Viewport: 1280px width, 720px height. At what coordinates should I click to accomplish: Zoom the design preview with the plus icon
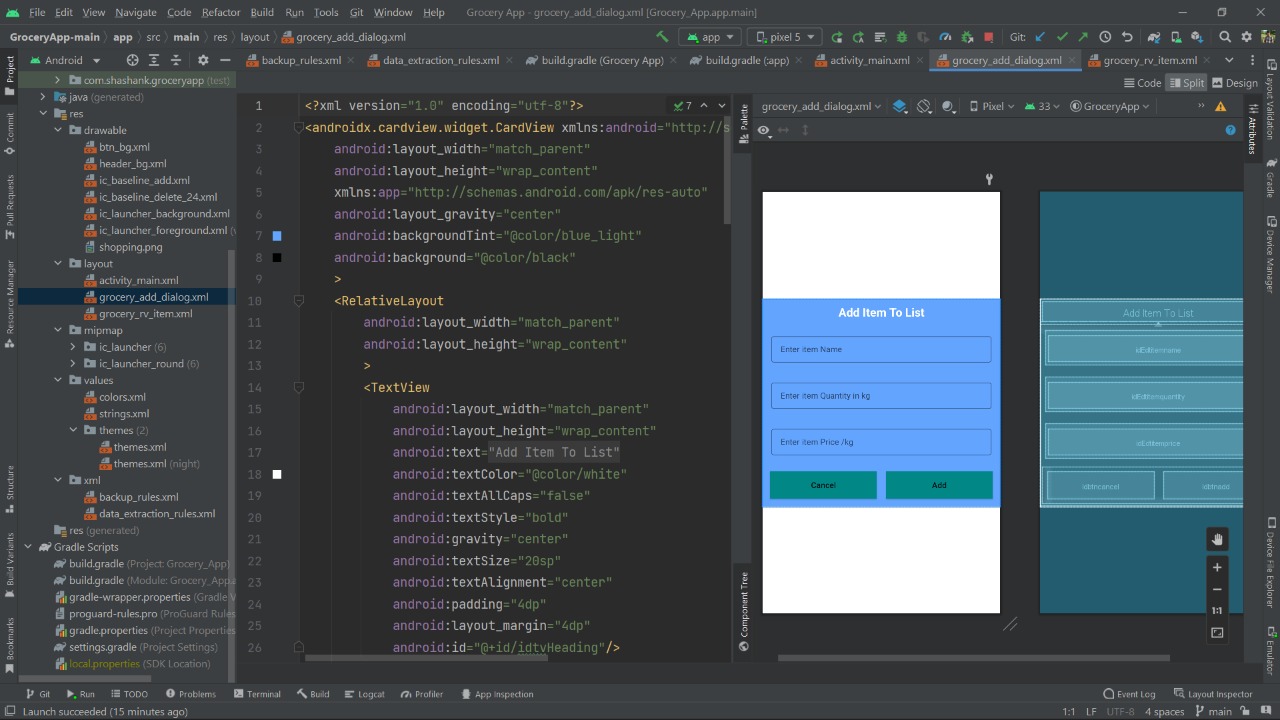(x=1217, y=567)
